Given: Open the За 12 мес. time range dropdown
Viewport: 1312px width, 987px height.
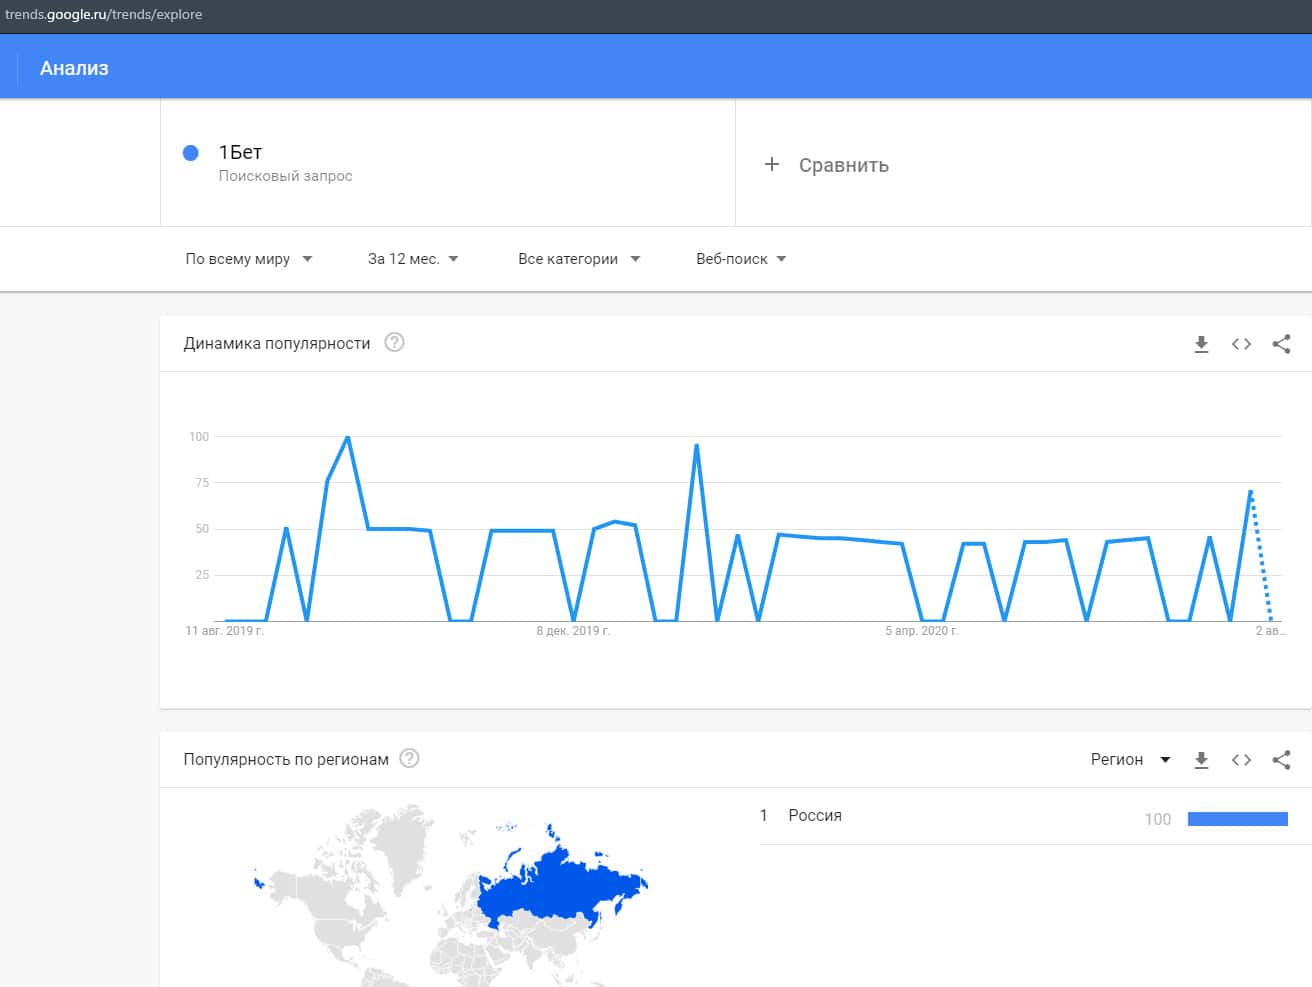Looking at the screenshot, I should point(413,259).
